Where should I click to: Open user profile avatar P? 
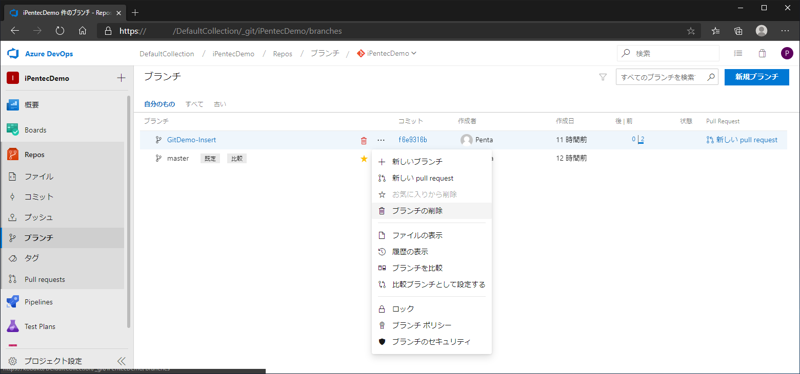pos(787,54)
